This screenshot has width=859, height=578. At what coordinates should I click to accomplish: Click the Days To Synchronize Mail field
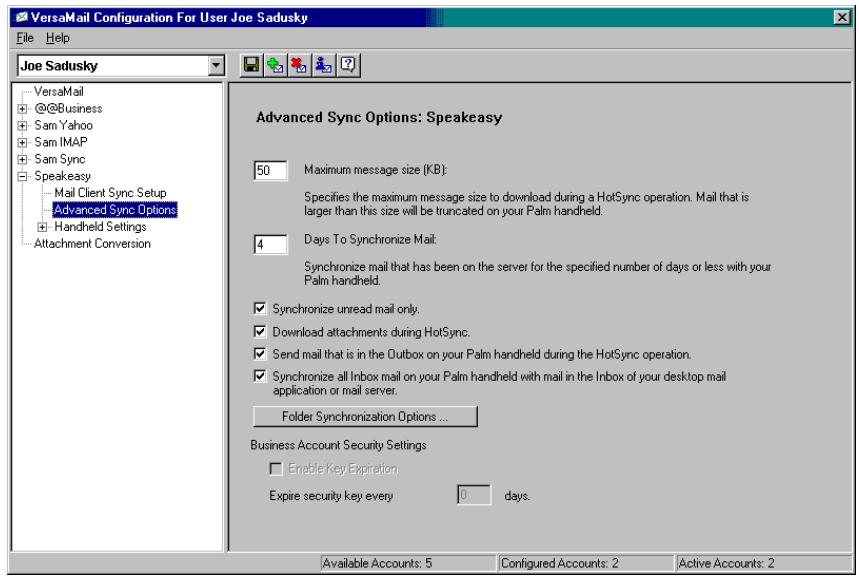click(271, 244)
